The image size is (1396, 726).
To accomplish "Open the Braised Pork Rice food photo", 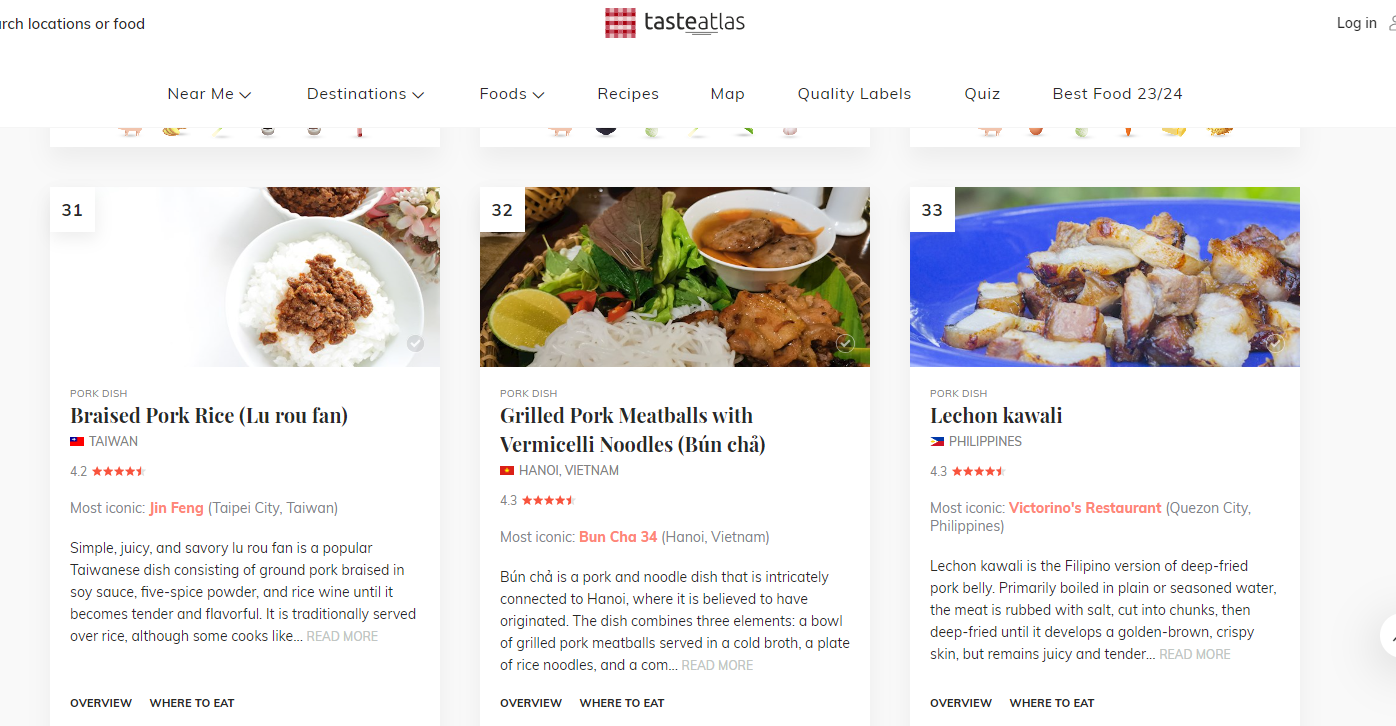I will tap(245, 277).
